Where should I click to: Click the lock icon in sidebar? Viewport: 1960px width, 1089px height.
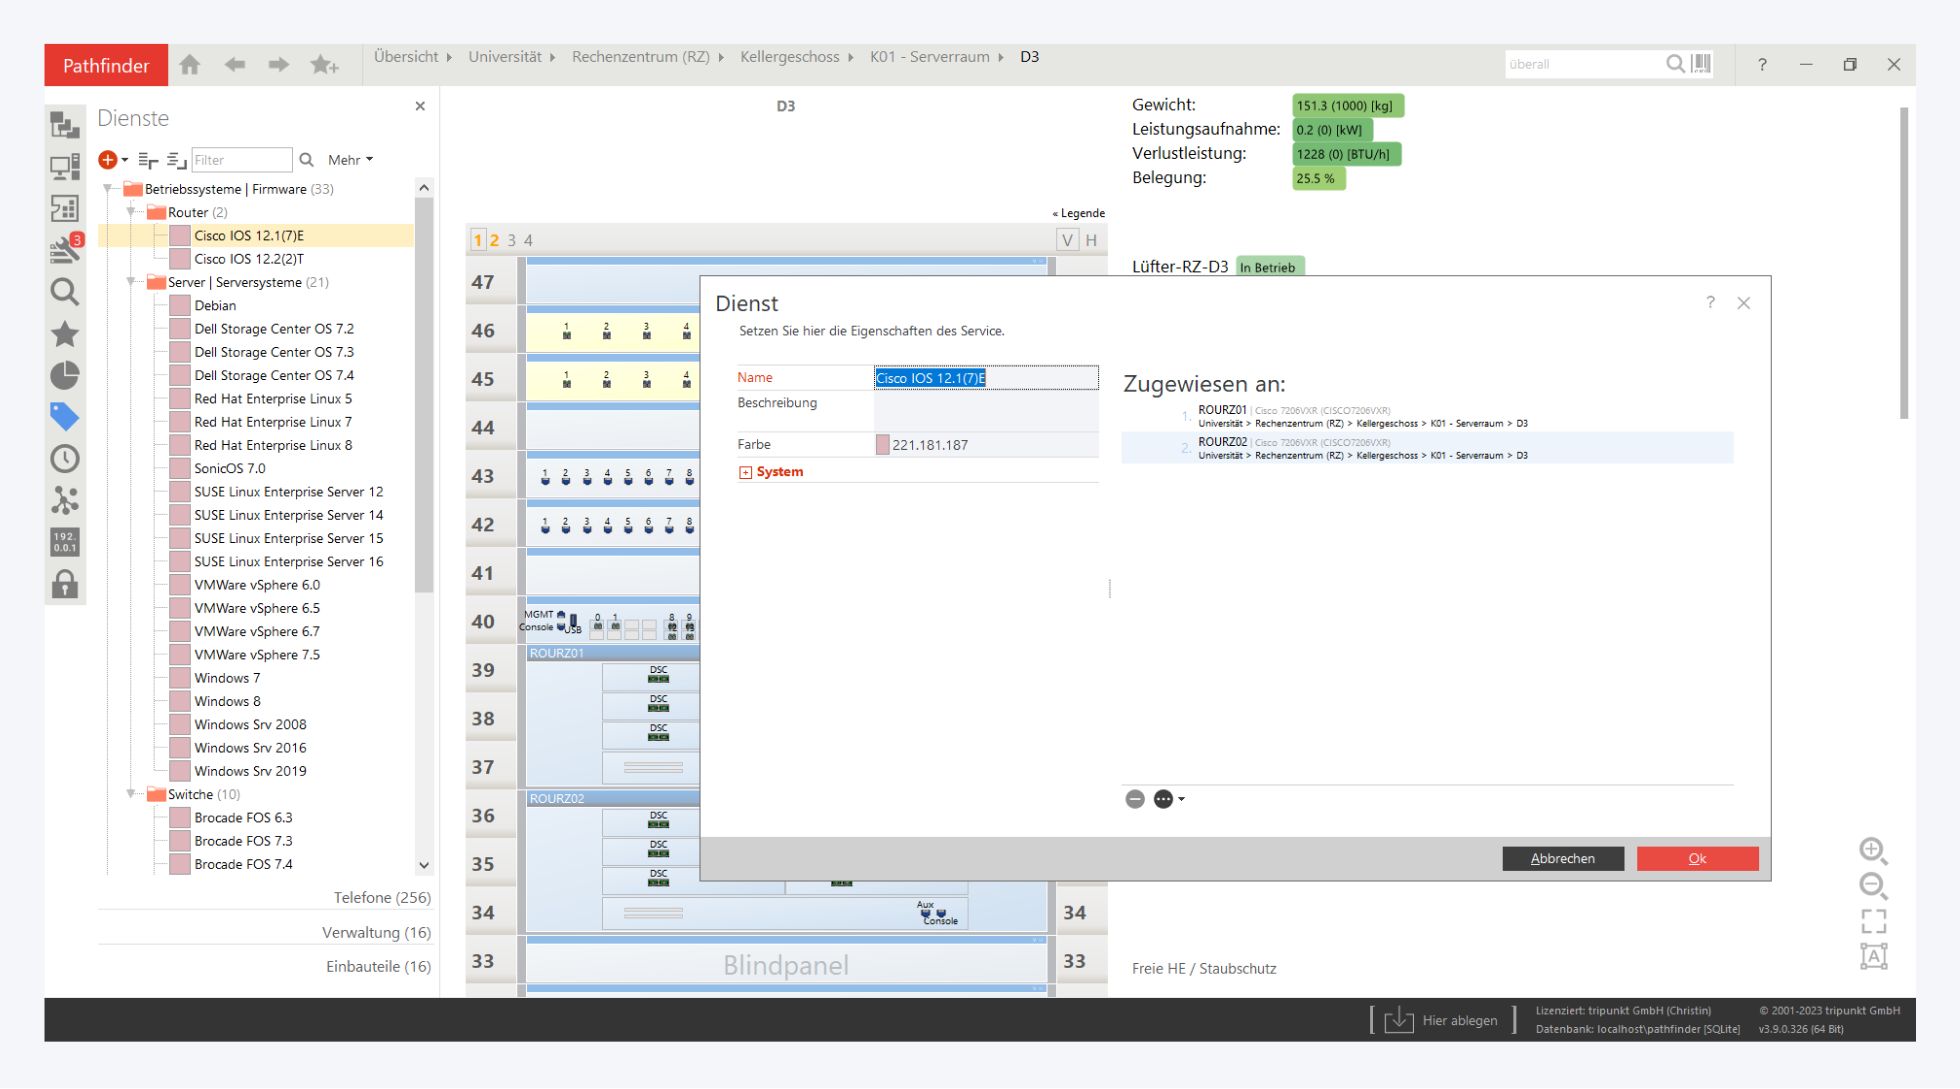(x=65, y=584)
